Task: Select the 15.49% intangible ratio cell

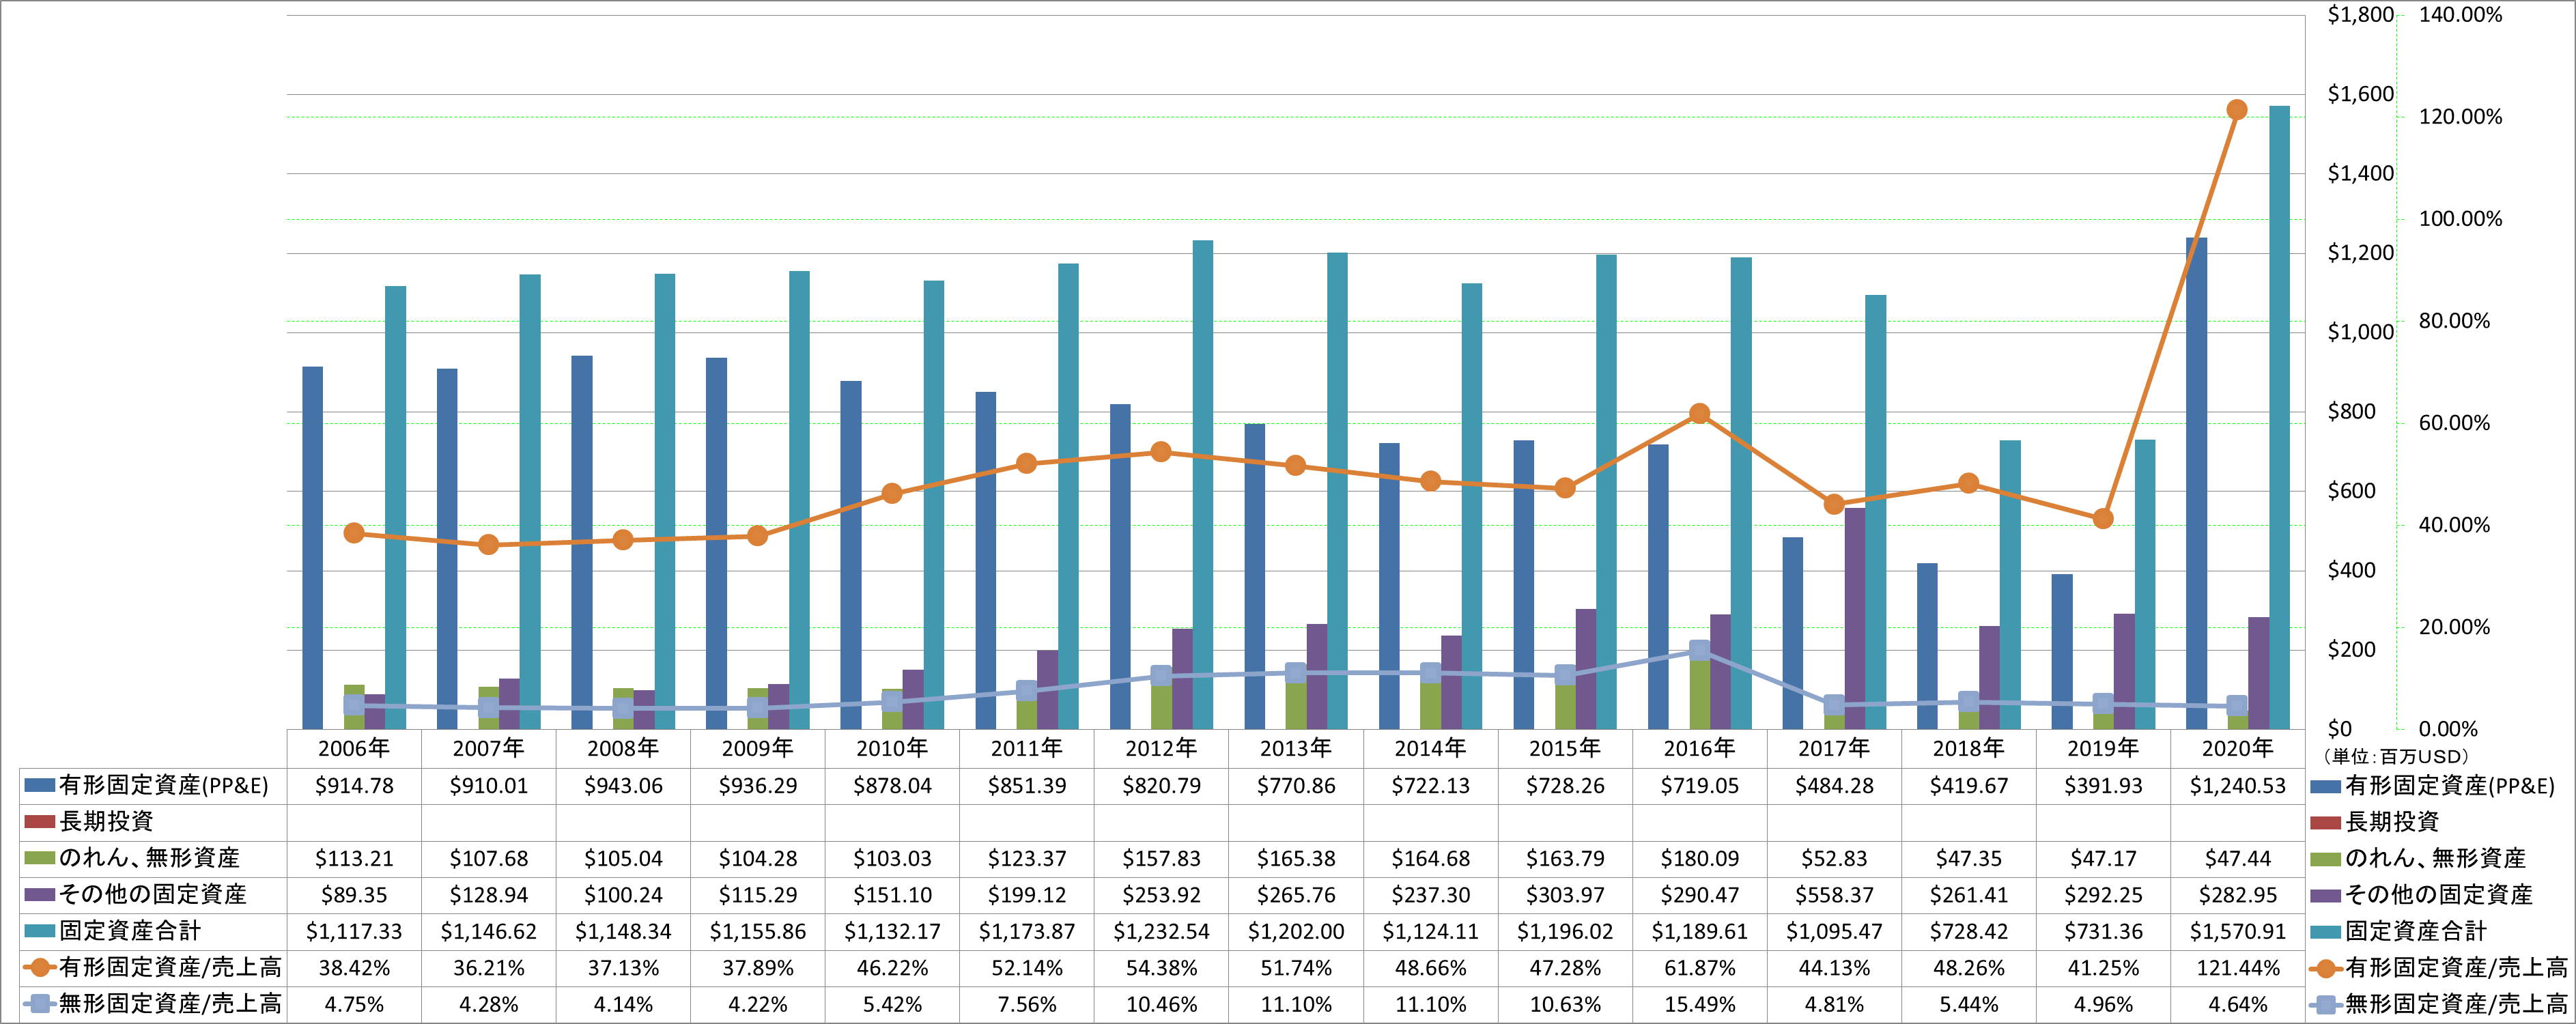Action: click(x=1699, y=1004)
